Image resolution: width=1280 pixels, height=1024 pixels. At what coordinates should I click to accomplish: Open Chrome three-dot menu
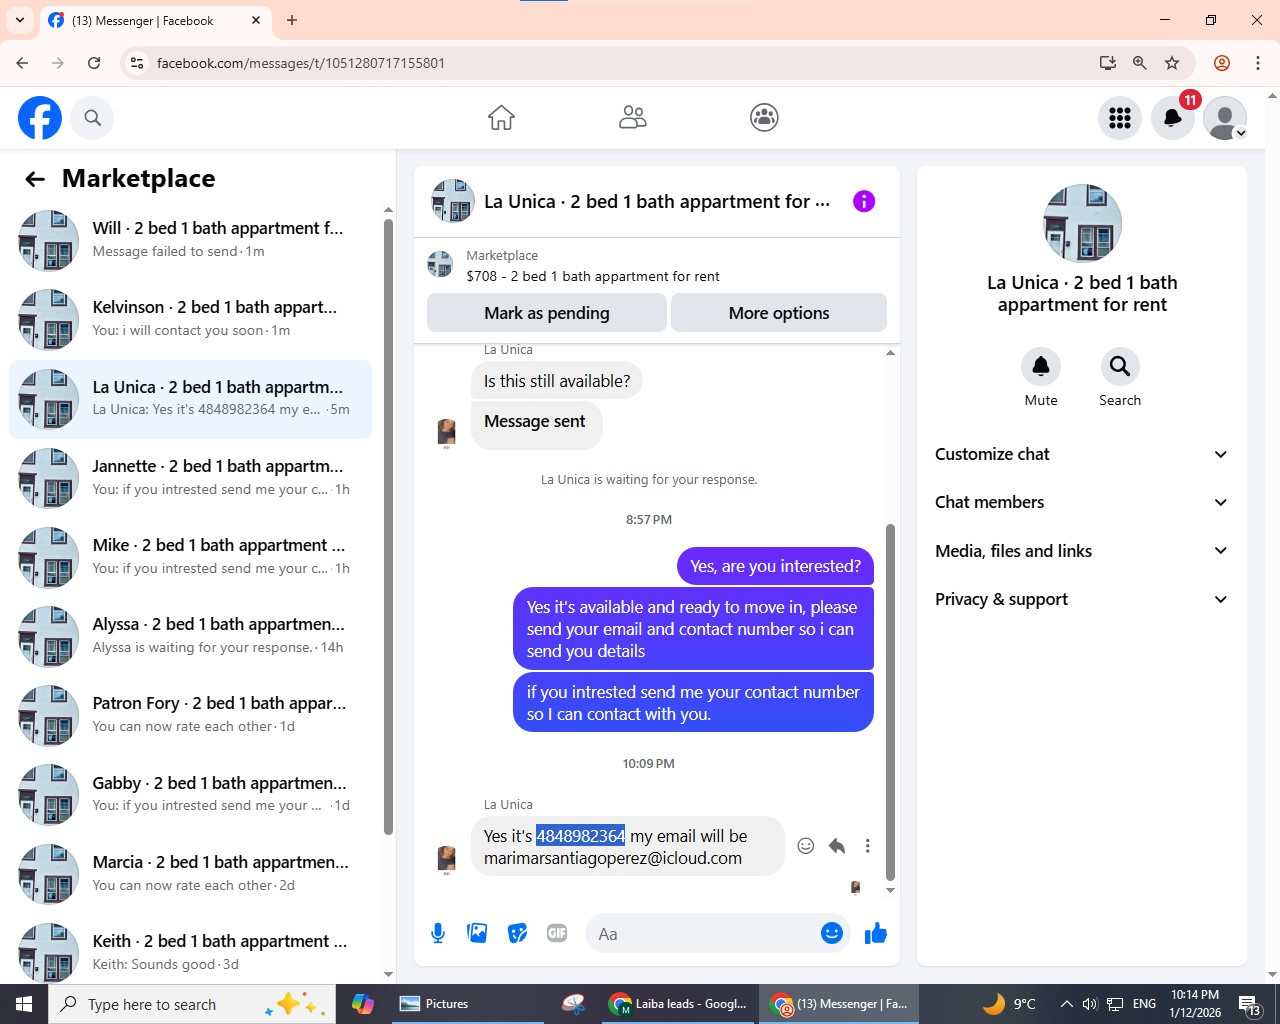1258,63
